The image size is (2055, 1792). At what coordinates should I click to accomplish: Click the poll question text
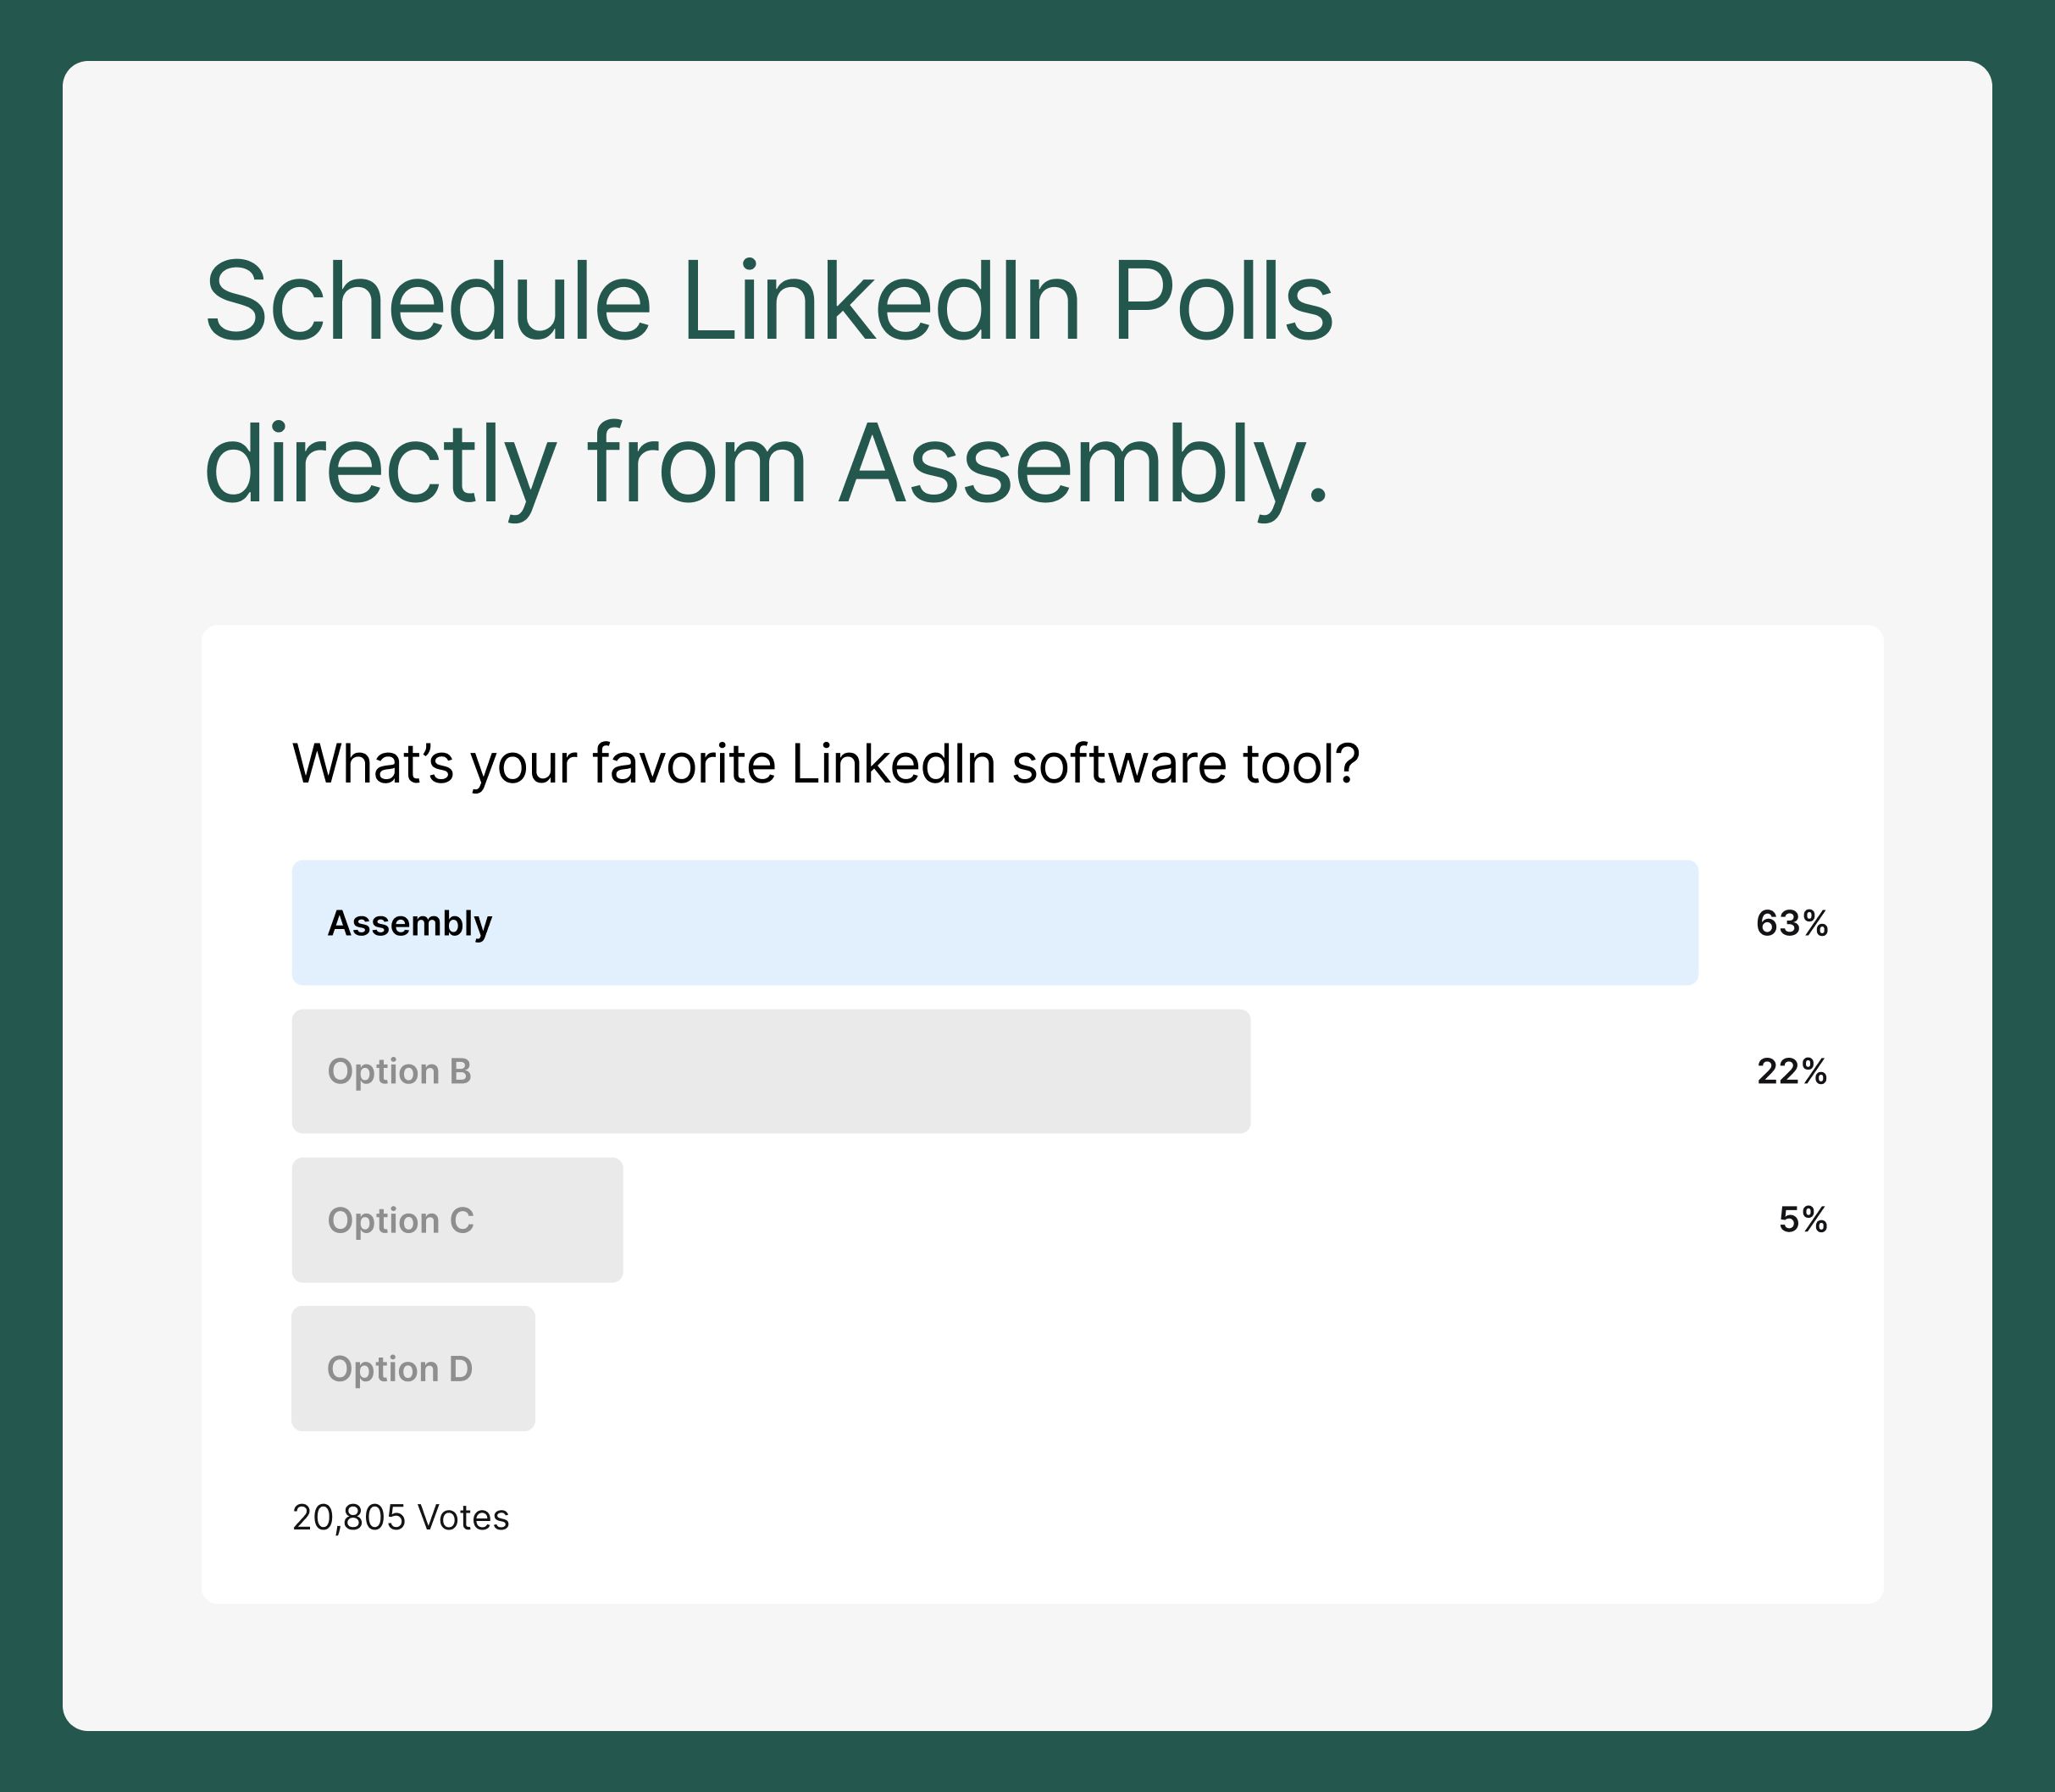[826, 764]
